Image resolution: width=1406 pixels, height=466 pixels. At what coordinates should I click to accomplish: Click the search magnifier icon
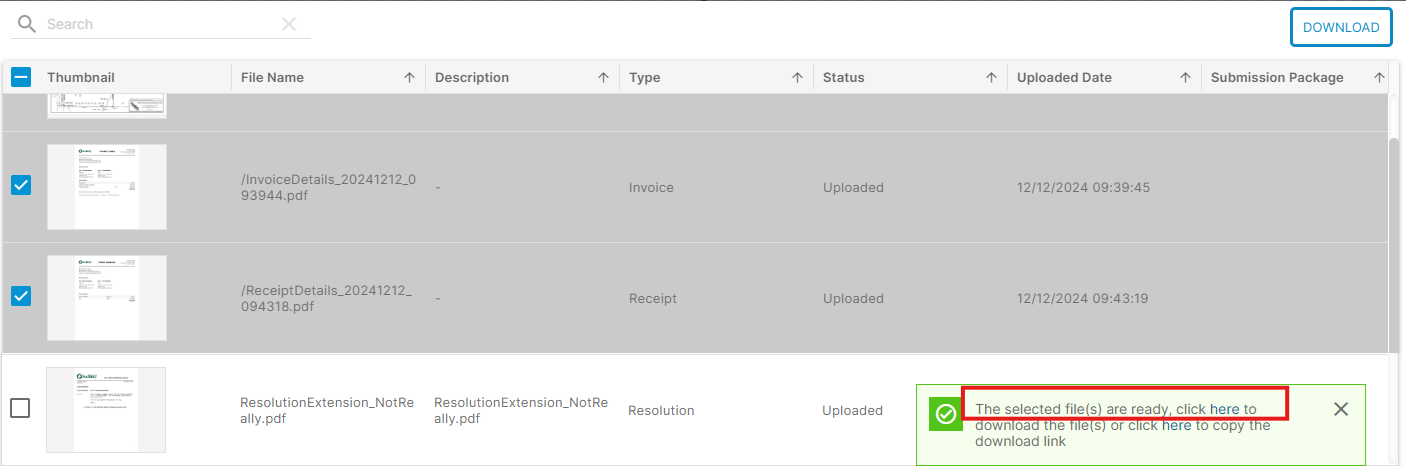coord(27,24)
